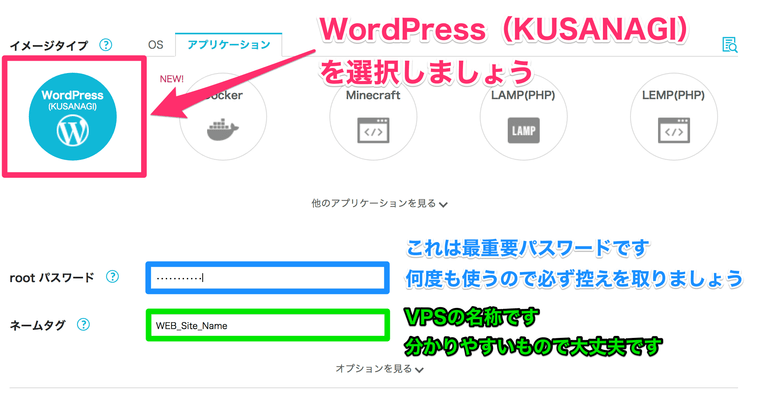Image resolution: width=770 pixels, height=409 pixels.
Task: Select the LEMP(PHP) application image
Action: tap(674, 117)
